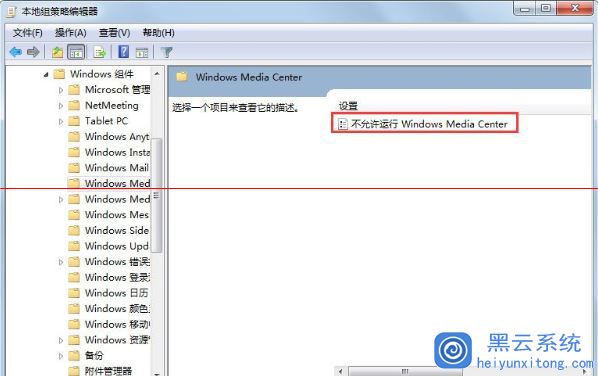Expand the NetMeeting folder arrow
The width and height of the screenshot is (598, 376).
click(x=61, y=106)
